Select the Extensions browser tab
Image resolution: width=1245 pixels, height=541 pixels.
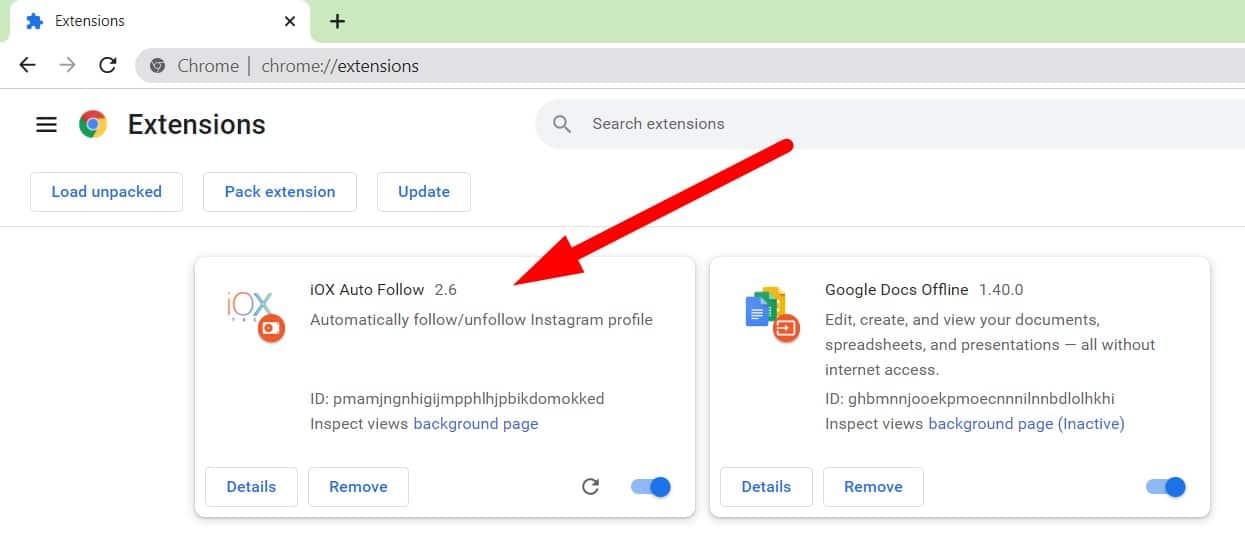(150, 21)
